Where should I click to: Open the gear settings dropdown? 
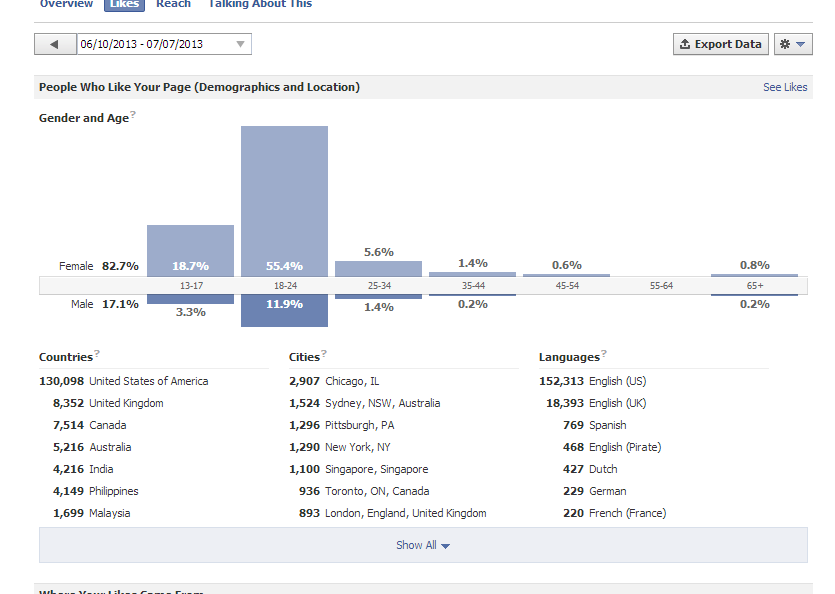click(793, 44)
